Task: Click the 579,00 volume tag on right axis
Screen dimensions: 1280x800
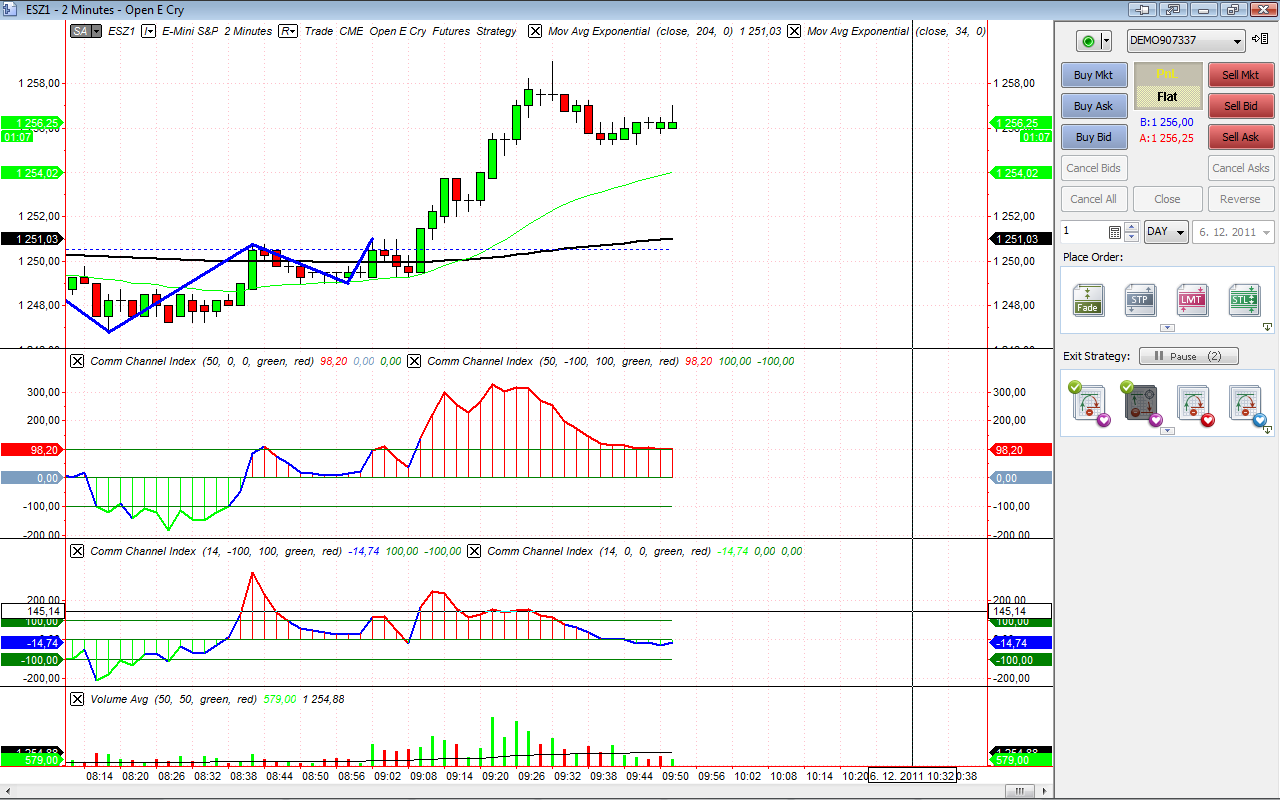Action: [1020, 760]
